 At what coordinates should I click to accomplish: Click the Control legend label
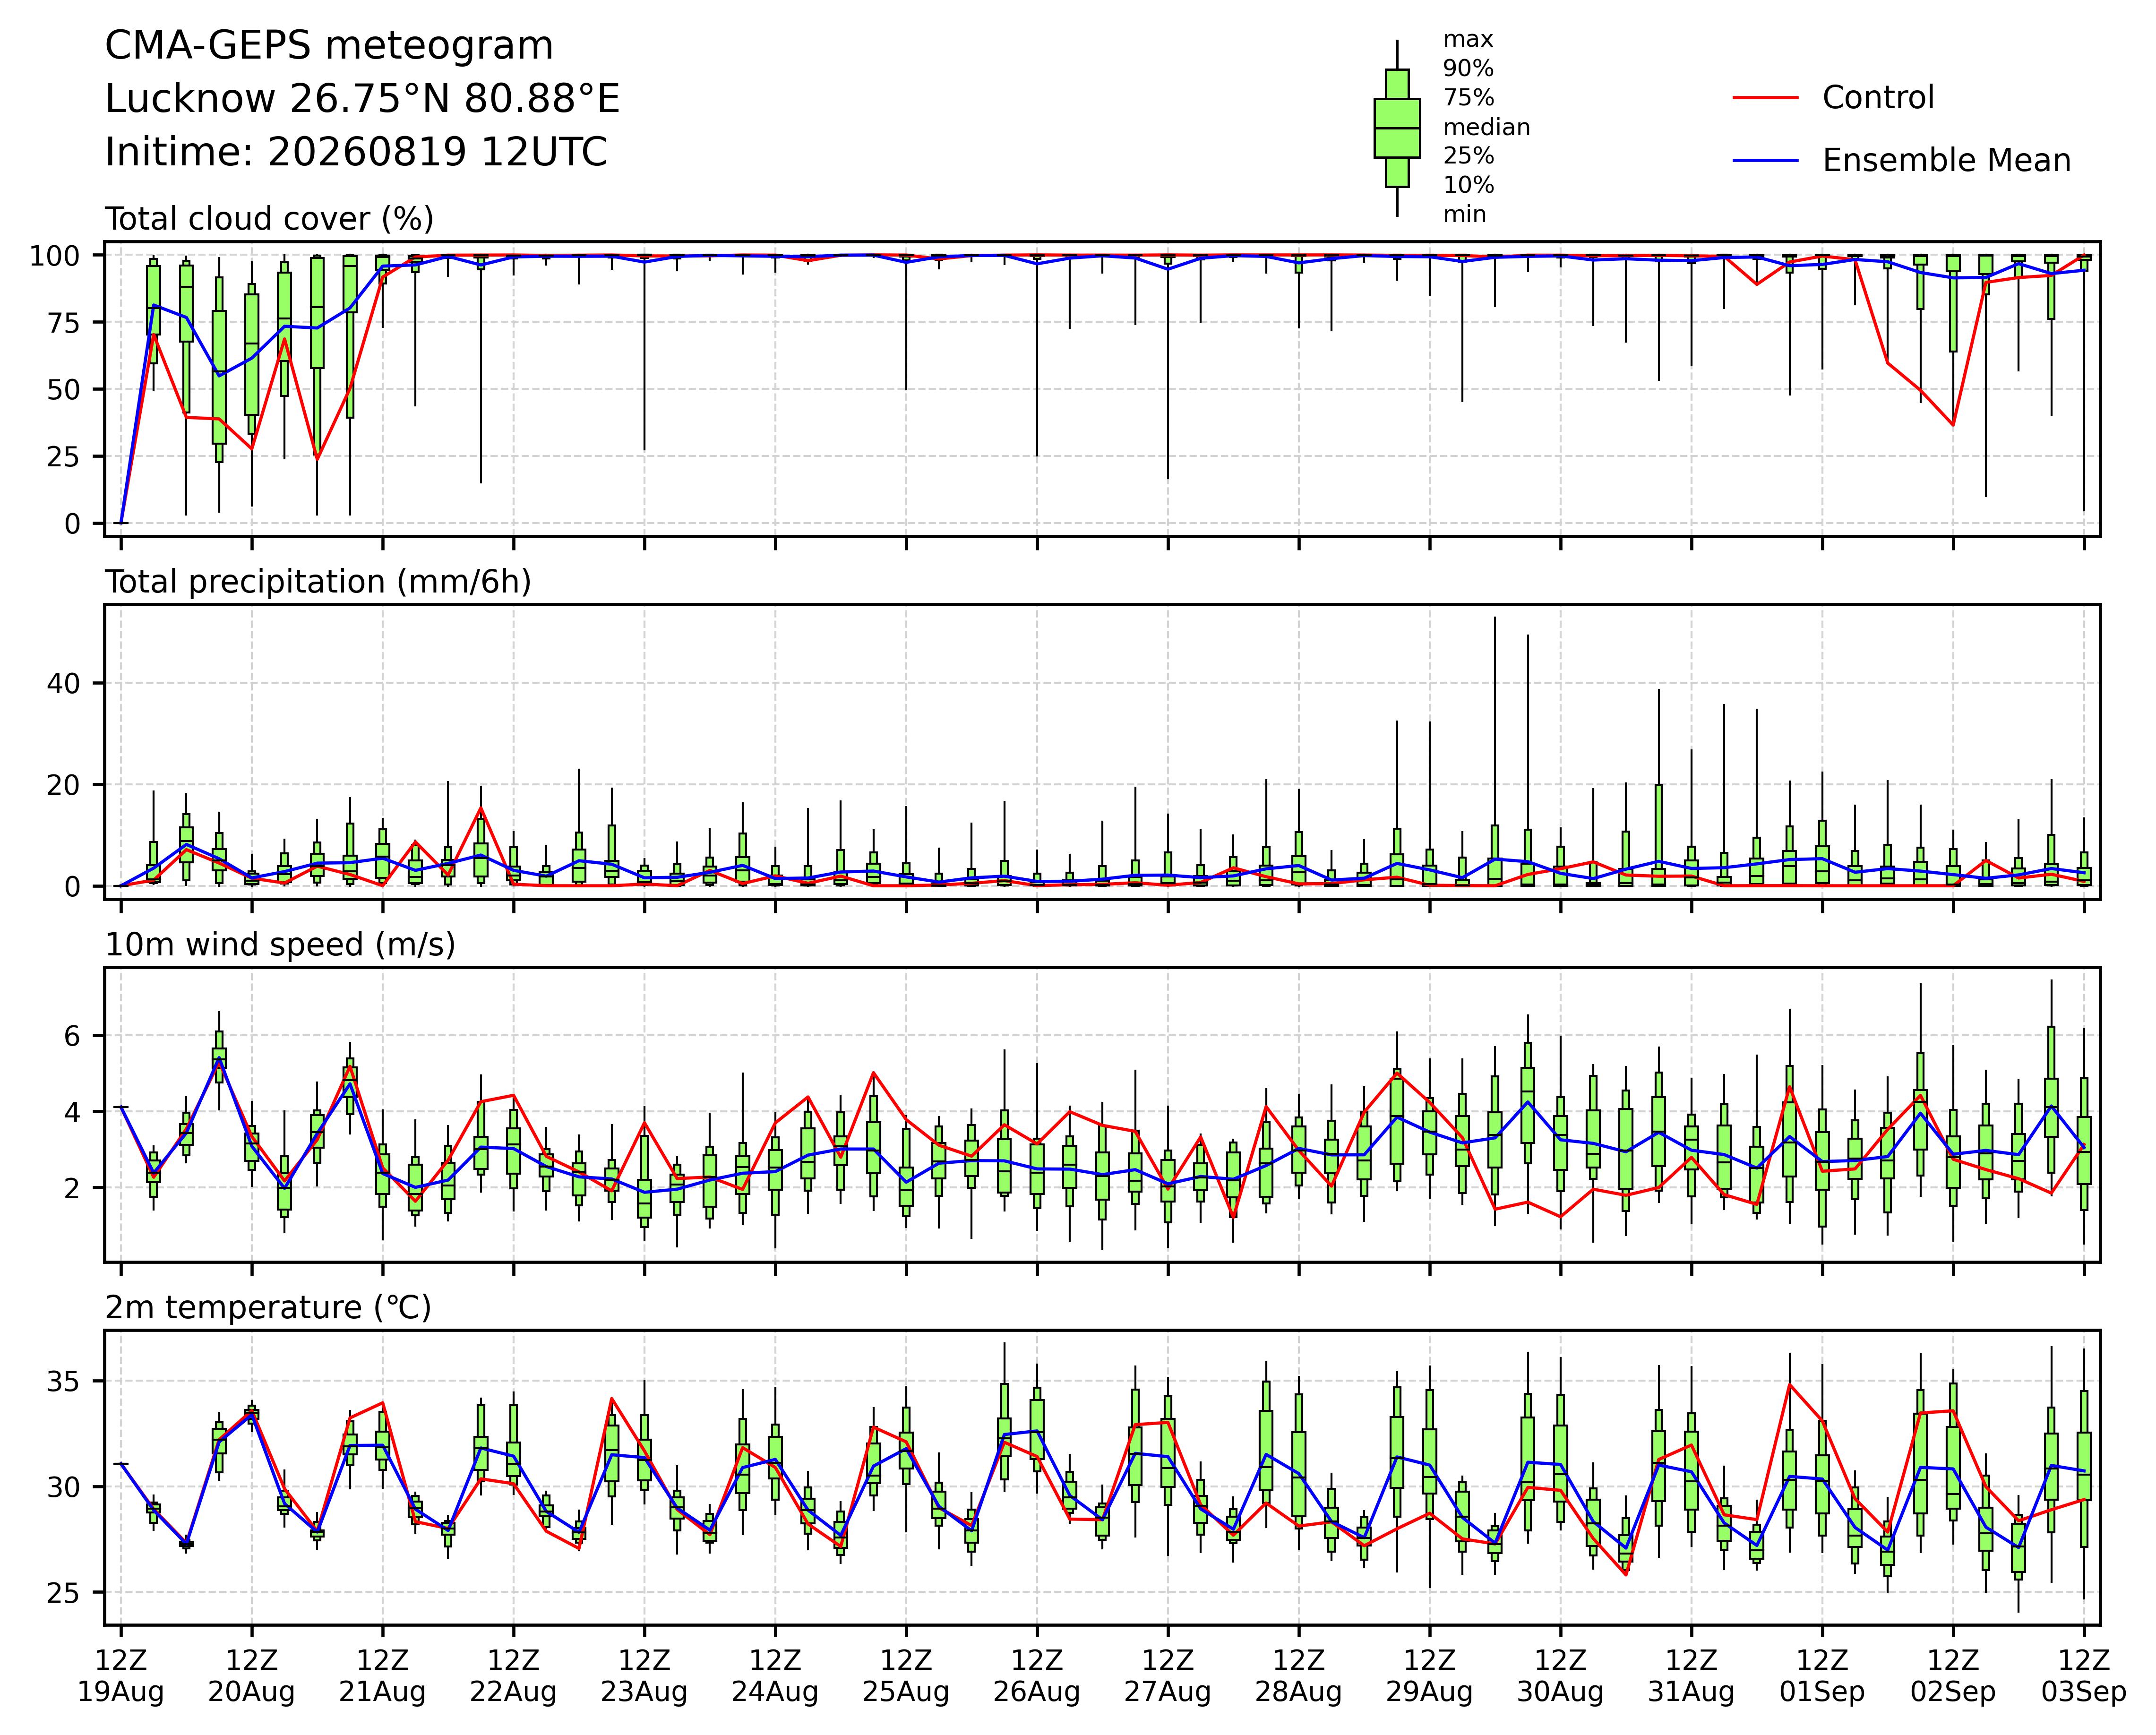pyautogui.click(x=1878, y=98)
